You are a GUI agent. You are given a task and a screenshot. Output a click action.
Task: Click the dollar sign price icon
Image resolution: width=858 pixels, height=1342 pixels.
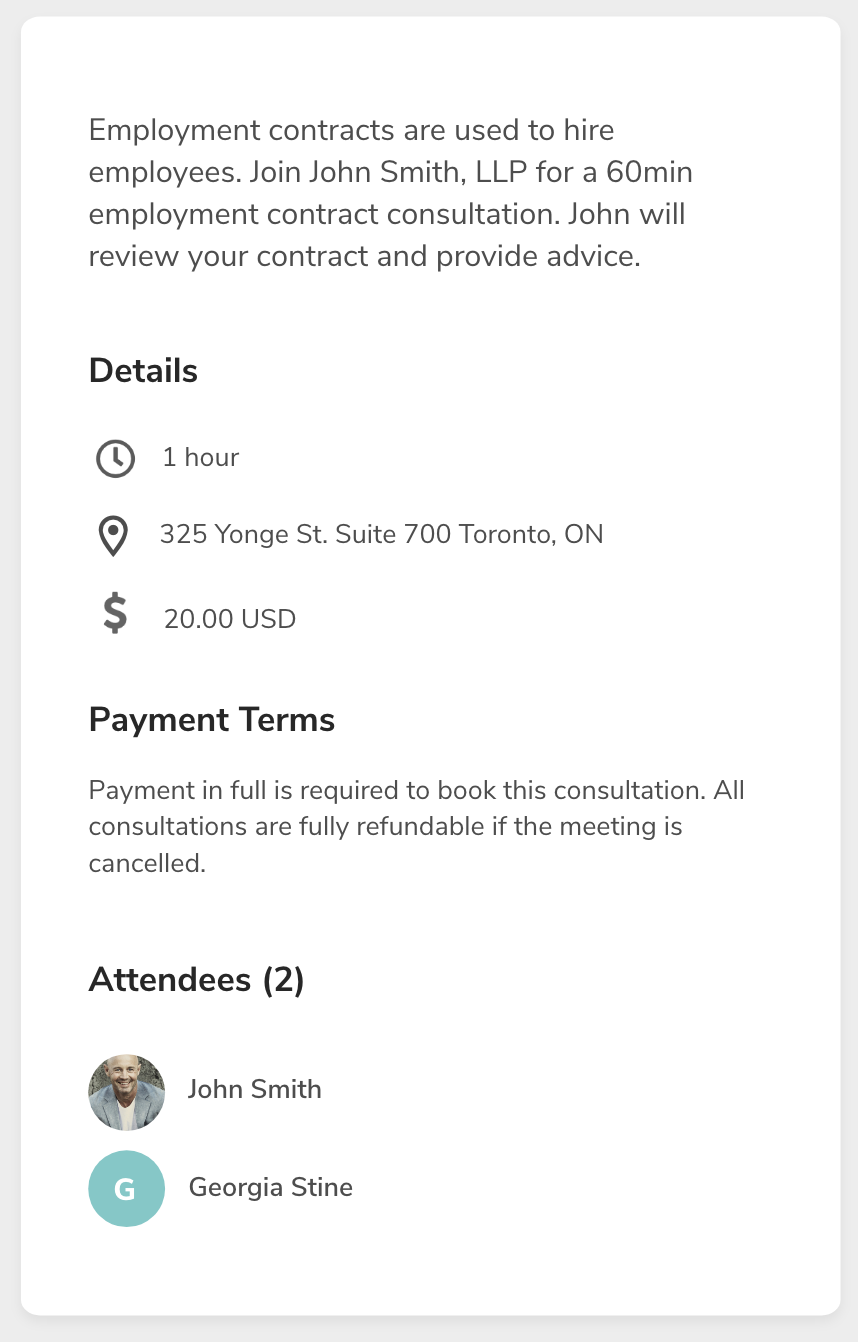(x=115, y=613)
